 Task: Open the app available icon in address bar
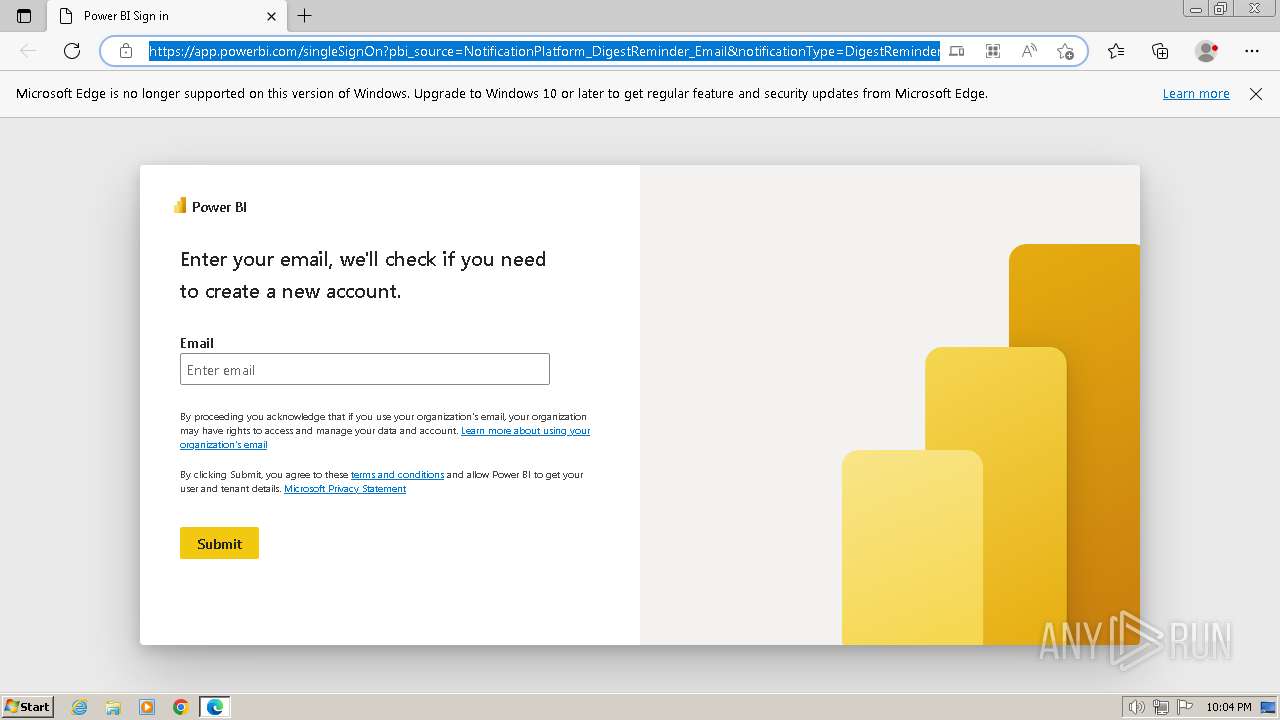pos(957,51)
